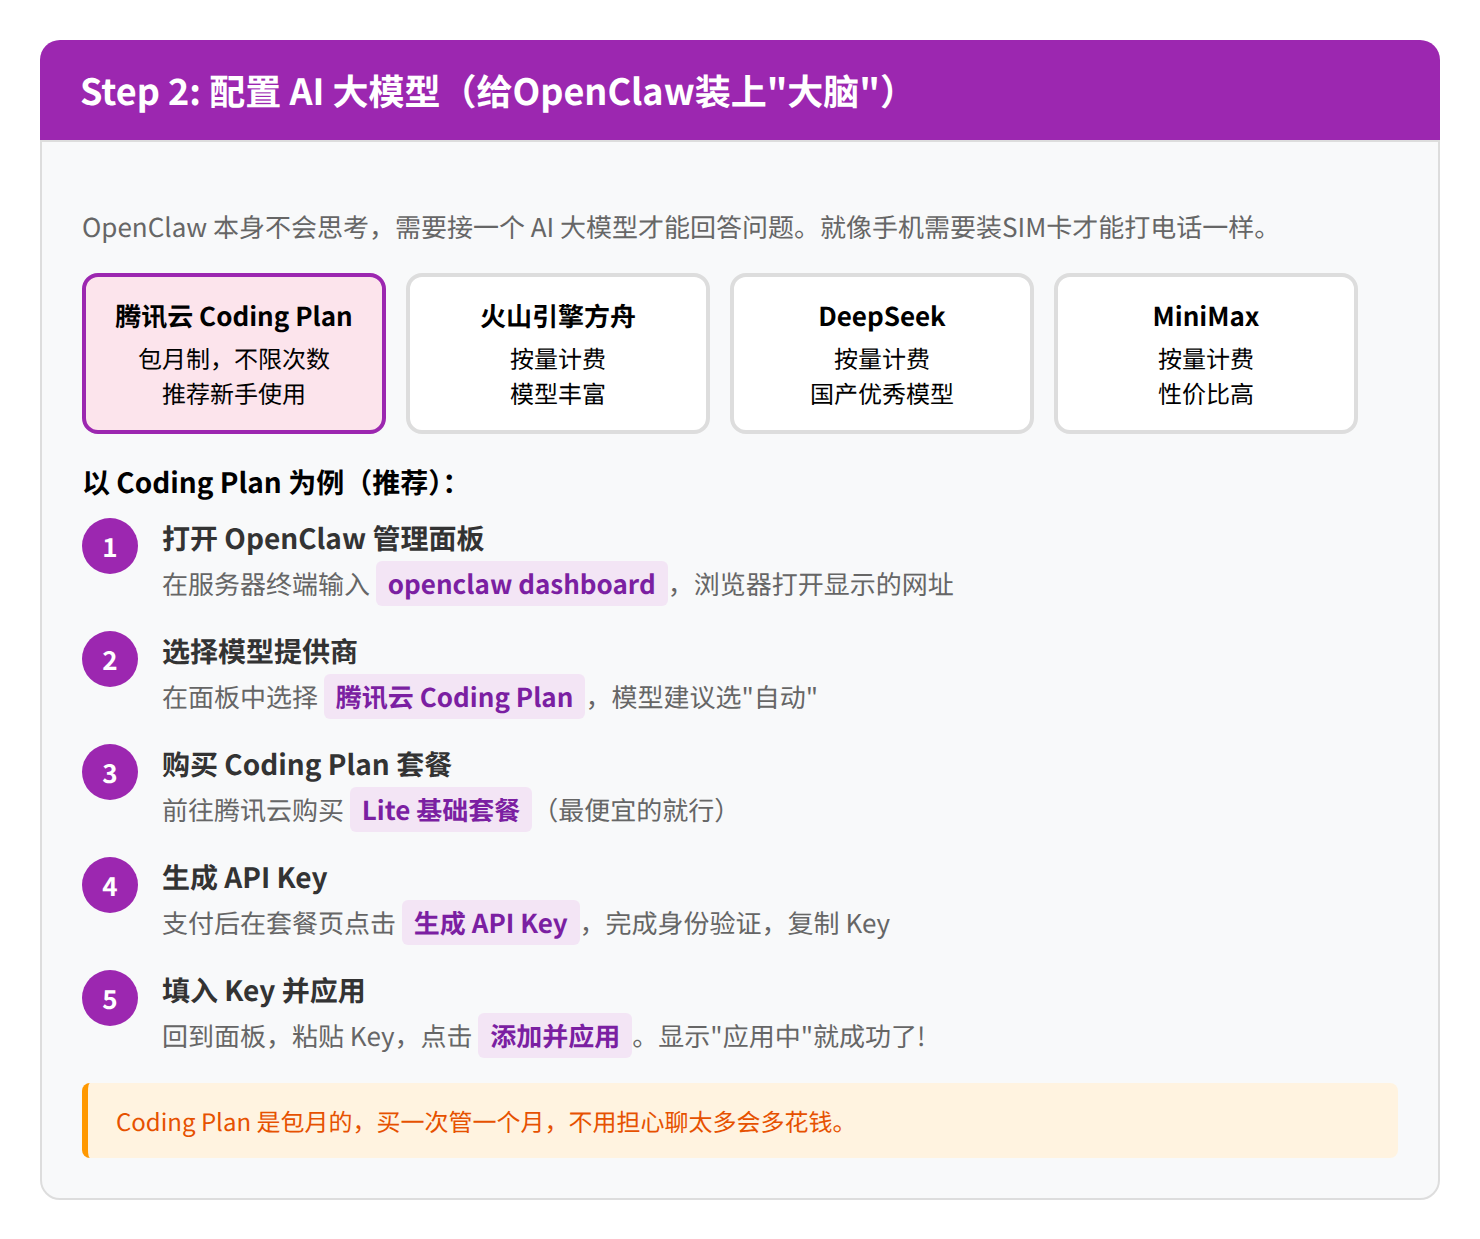
Task: Click the openclaw dashboard command snippet
Action: tap(521, 584)
